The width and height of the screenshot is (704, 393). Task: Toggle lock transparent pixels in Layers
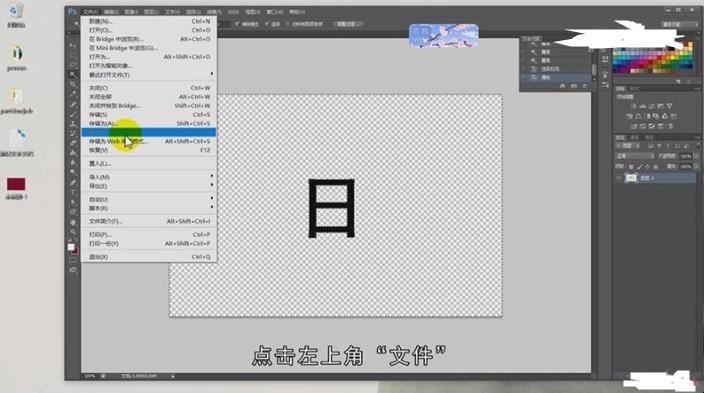[x=631, y=167]
